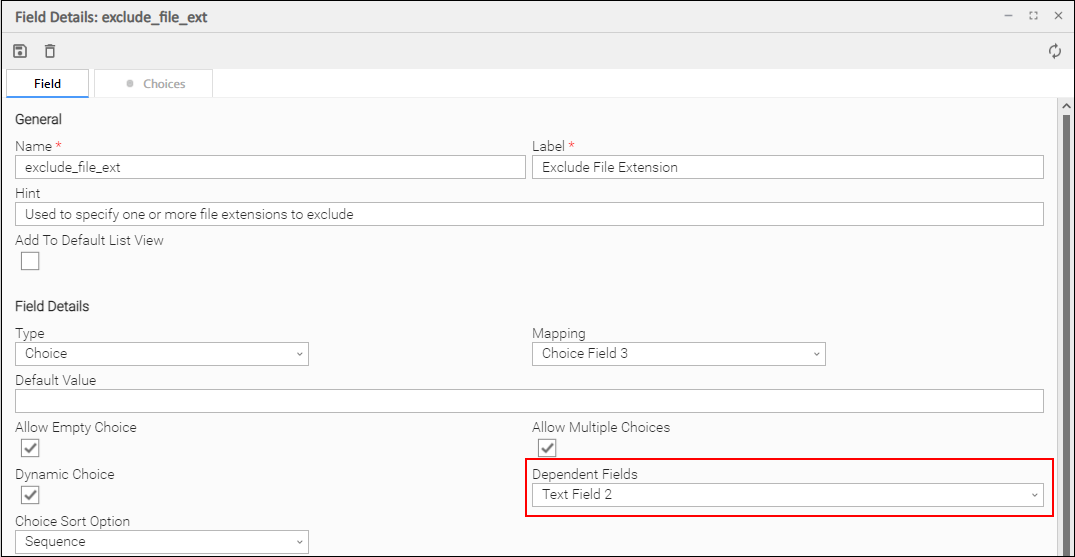
Task: Click the Delete trash icon
Action: coord(50,51)
